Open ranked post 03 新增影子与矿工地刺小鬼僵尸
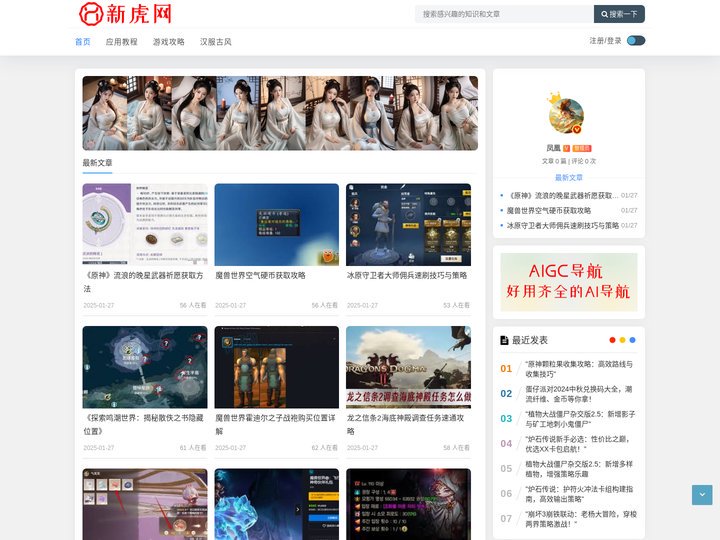Screen dimensions: 720x540 point(580,419)
